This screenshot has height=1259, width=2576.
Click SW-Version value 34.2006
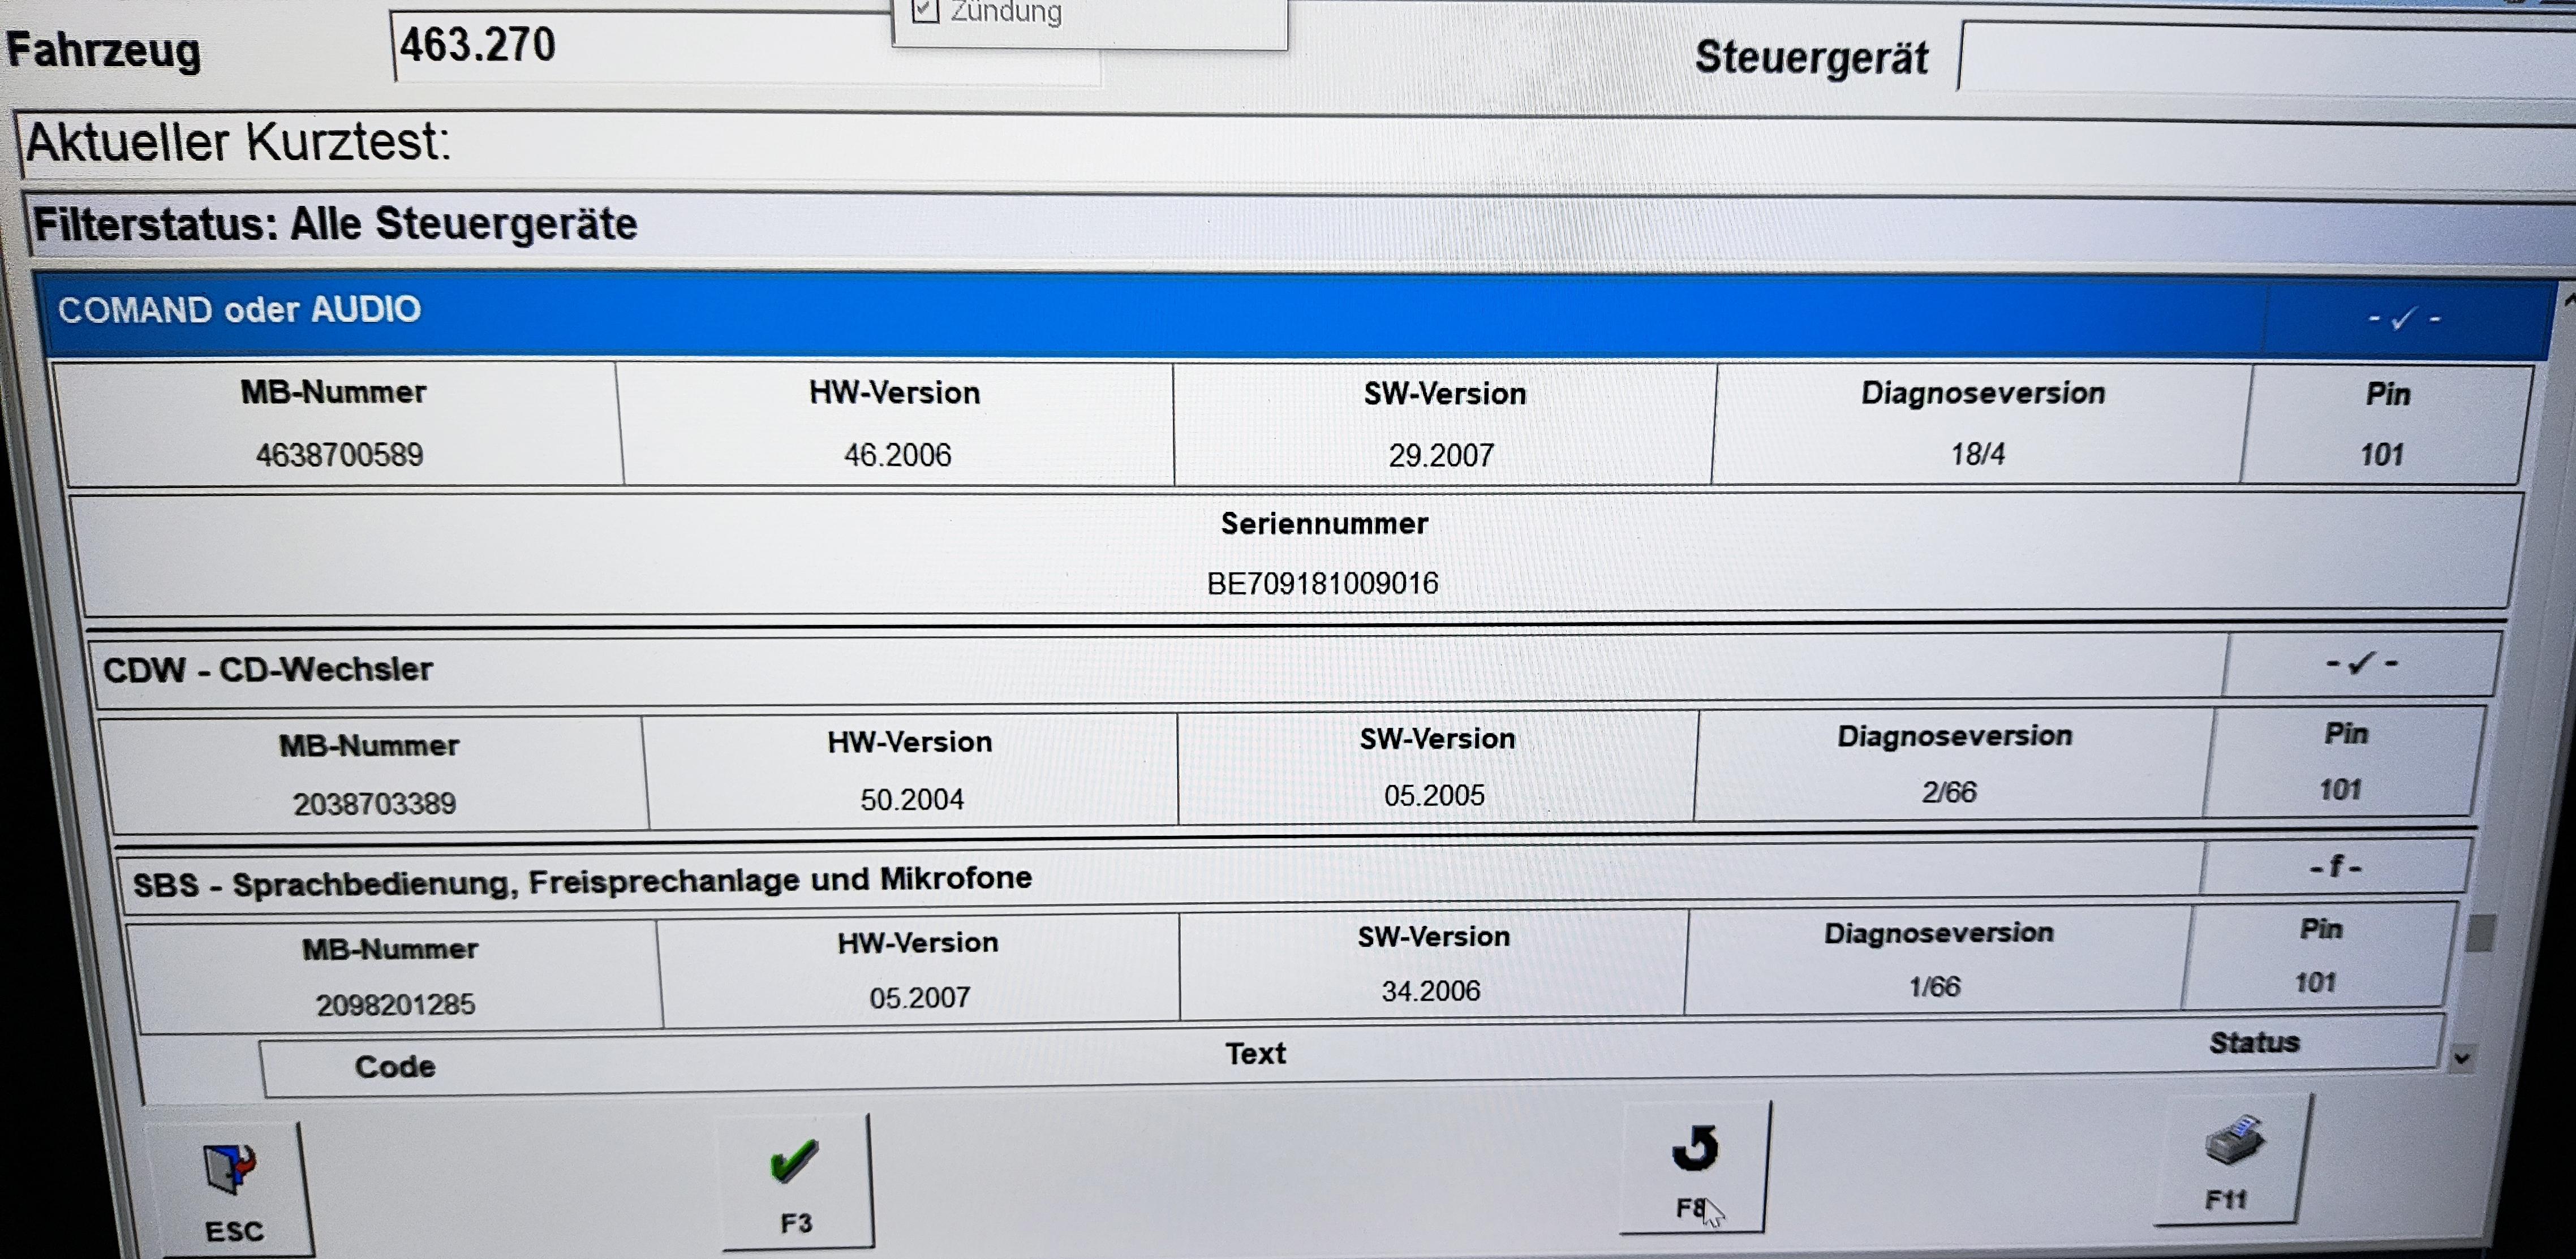(1430, 991)
